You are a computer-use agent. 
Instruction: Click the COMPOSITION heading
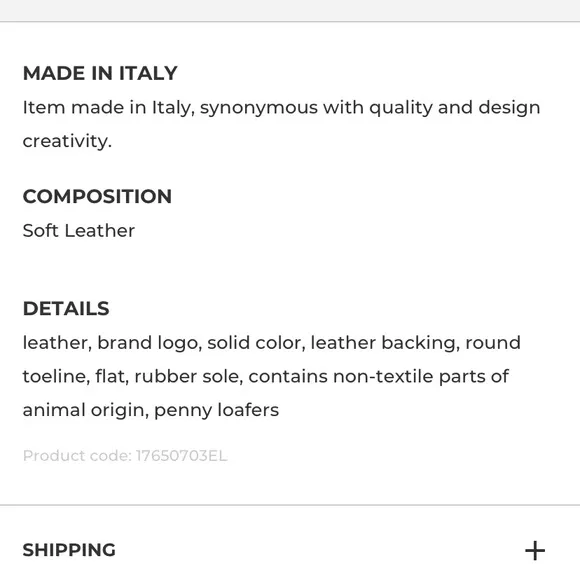(97, 196)
